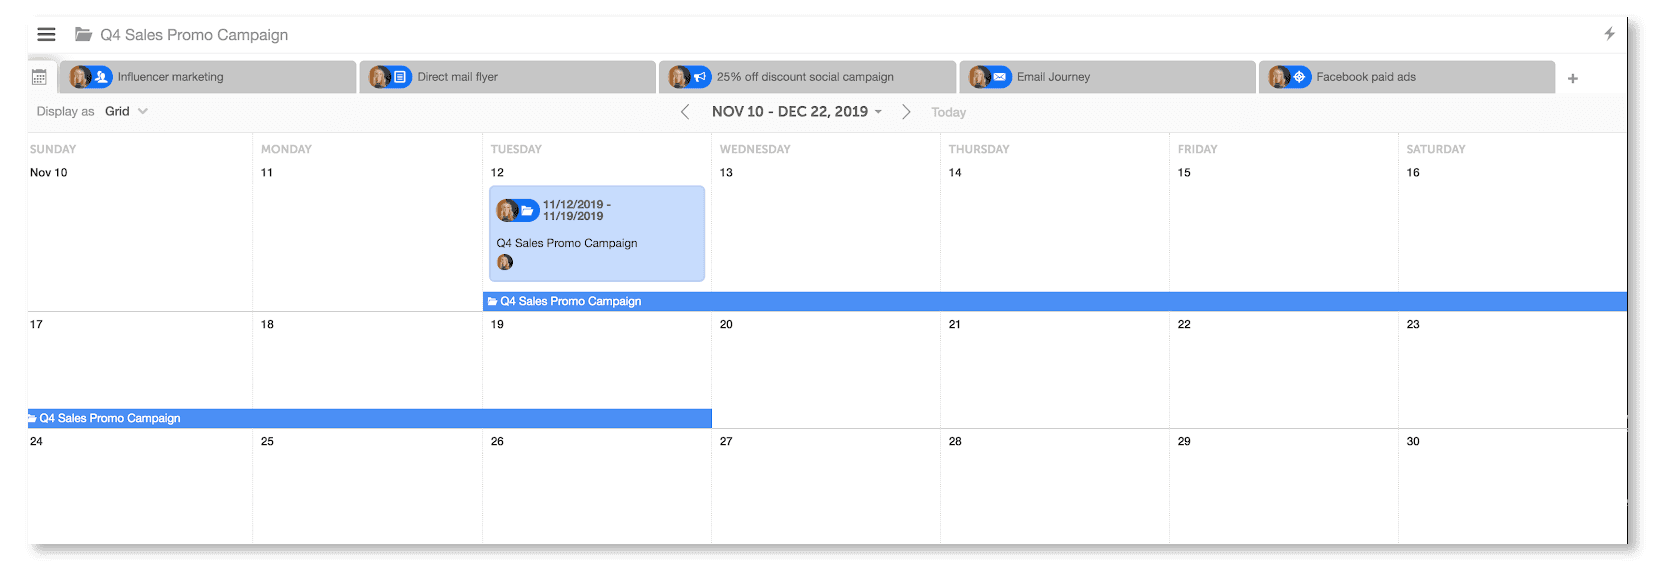Click the megaphone icon on the discount campaign tab
The height and width of the screenshot is (561, 1656).
(700, 77)
